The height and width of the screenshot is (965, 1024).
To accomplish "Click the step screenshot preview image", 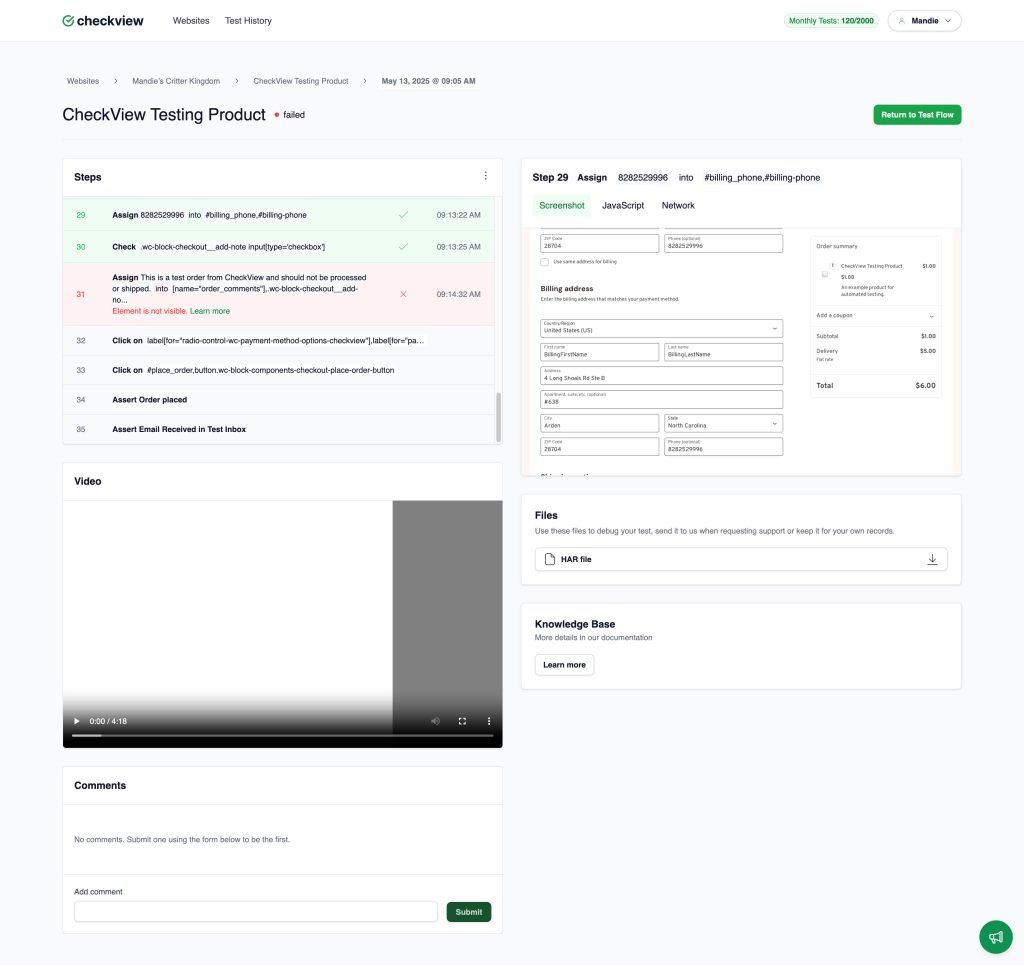I will pyautogui.click(x=741, y=351).
